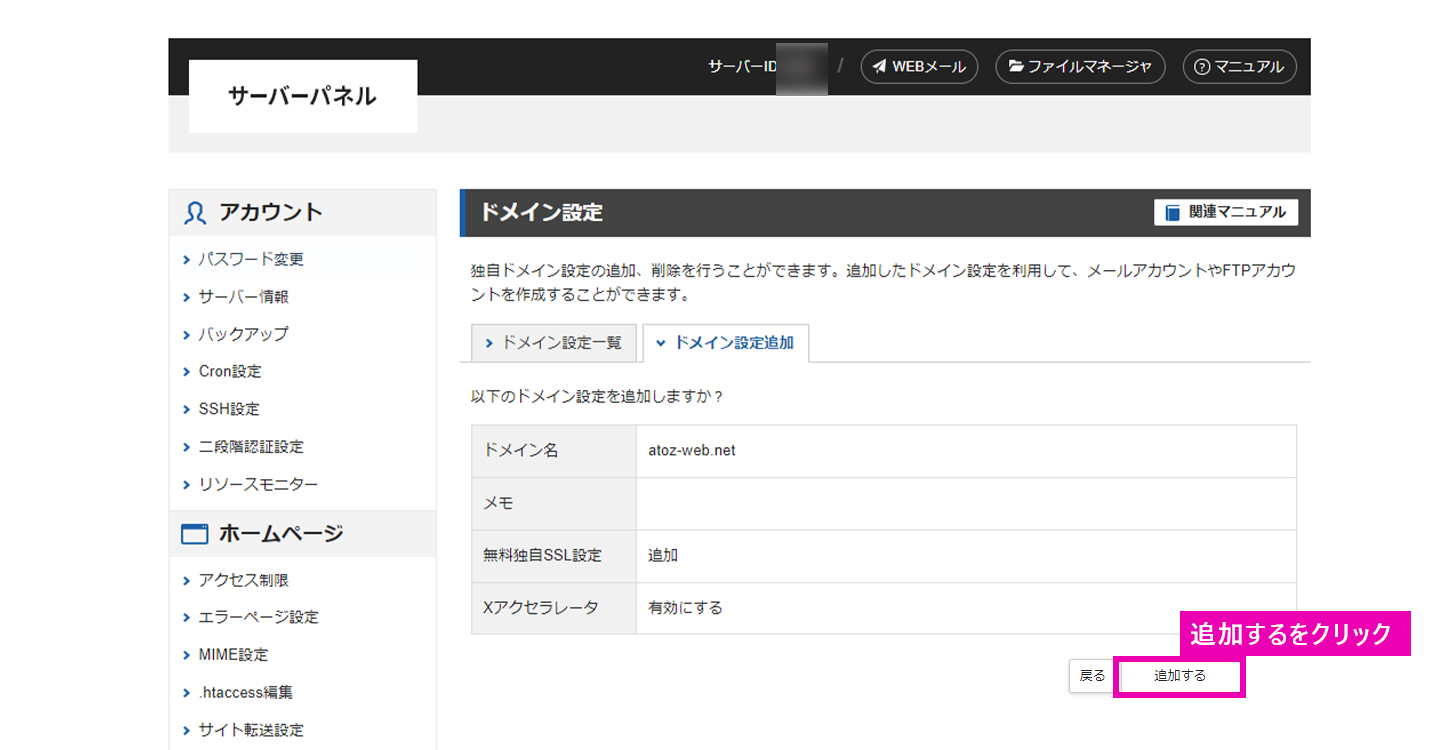Switch to the ドメイン設定一覧 tab
The width and height of the screenshot is (1450, 750).
click(x=554, y=343)
